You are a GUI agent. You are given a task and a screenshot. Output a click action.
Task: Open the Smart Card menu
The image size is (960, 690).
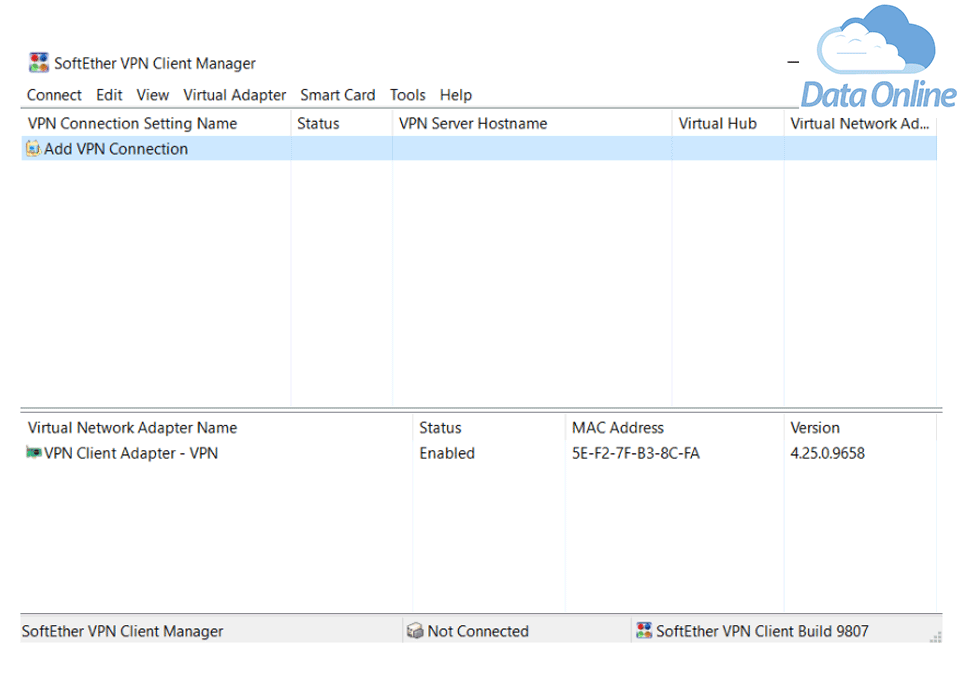[x=337, y=96]
